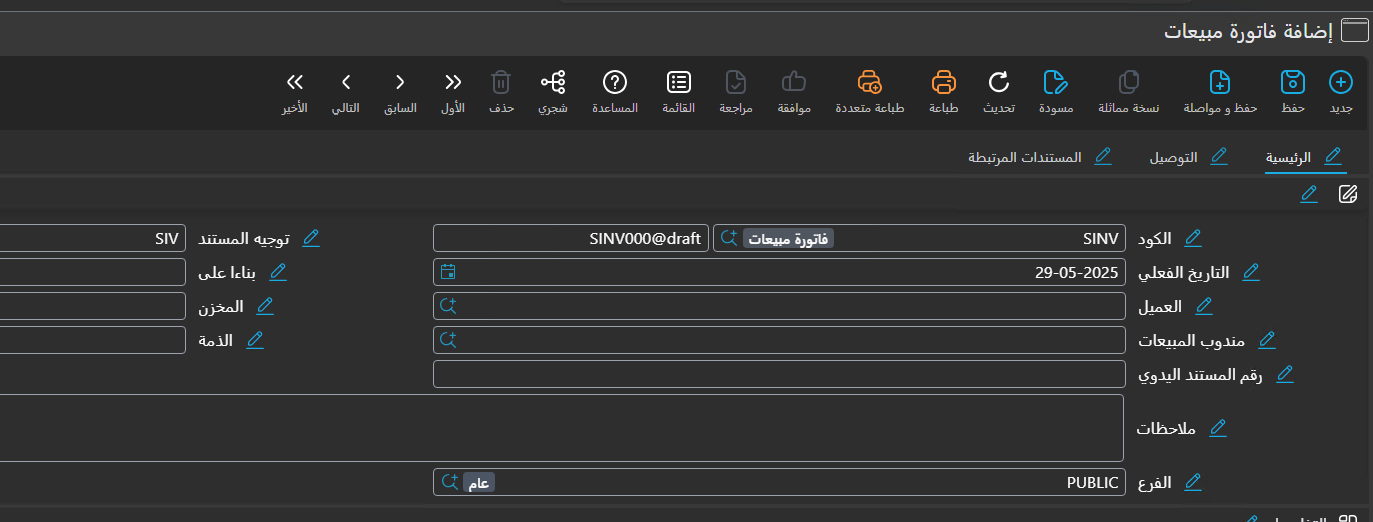Click the شجري (Tree) view icon

tap(552, 82)
